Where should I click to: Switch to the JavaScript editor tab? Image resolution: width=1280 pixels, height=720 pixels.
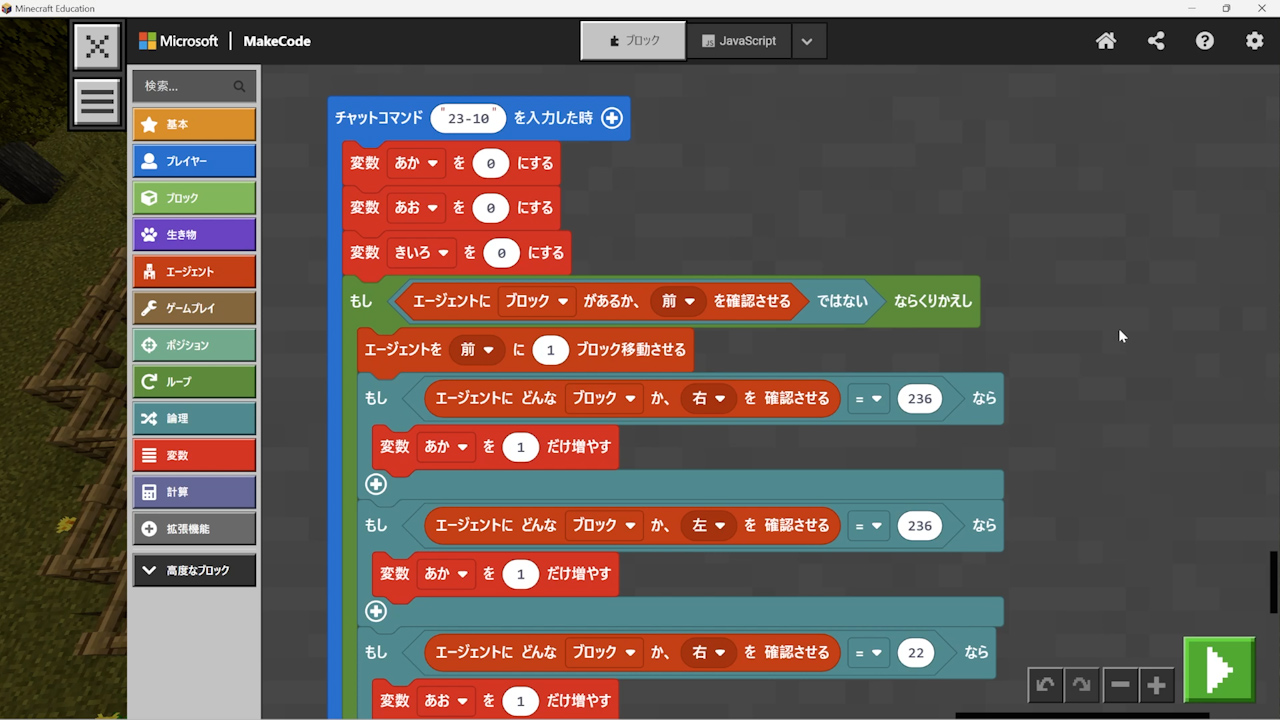(739, 41)
